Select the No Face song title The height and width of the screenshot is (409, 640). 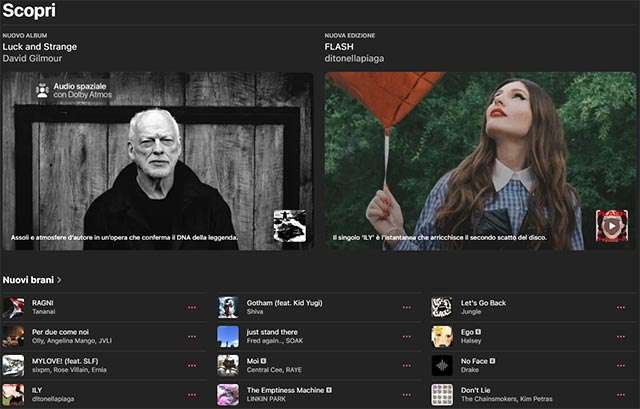coord(474,361)
